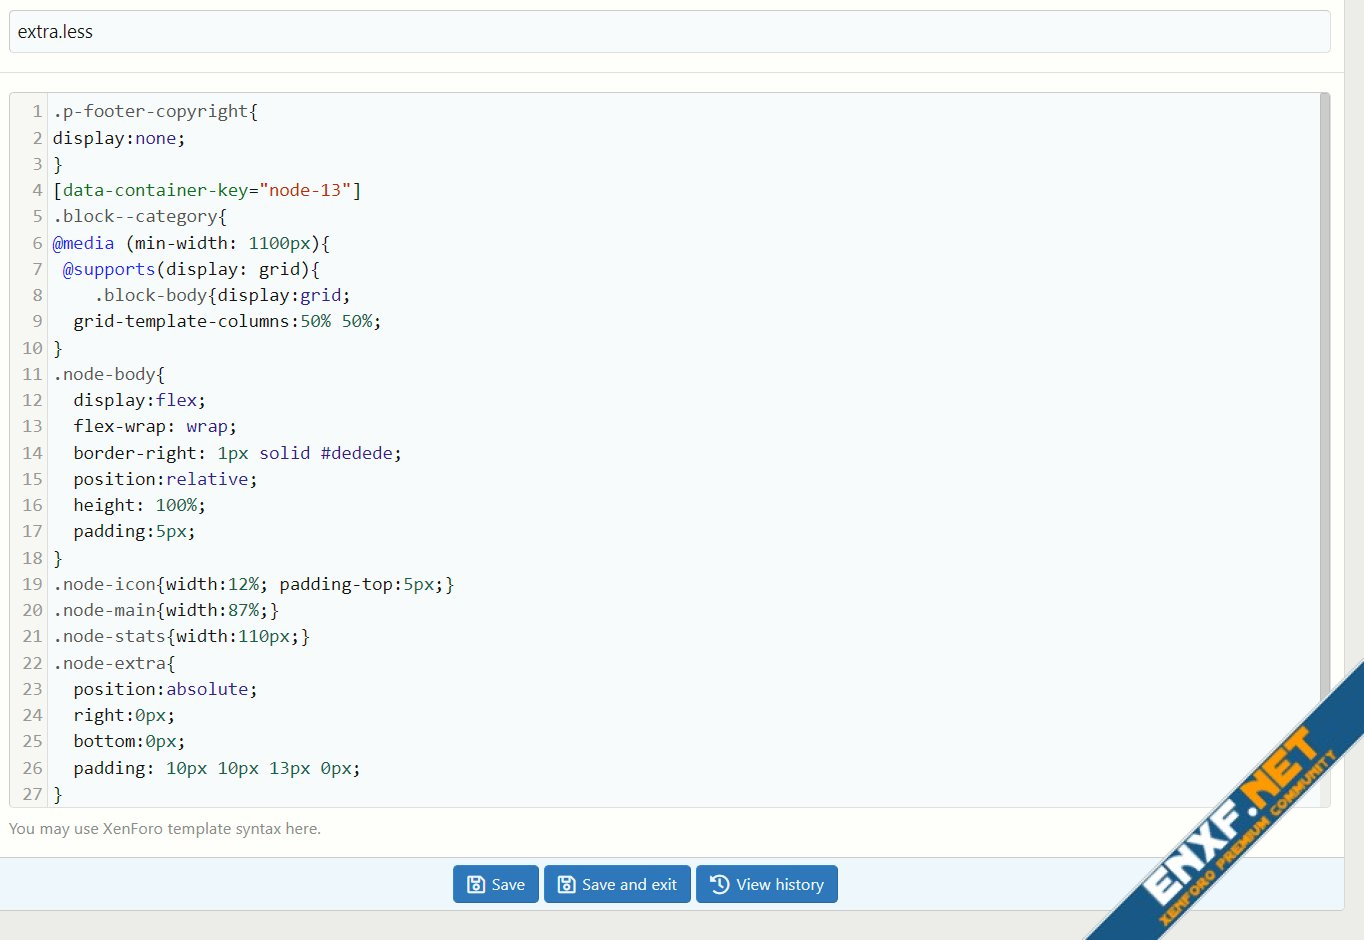Click line 5 '.block--category{'
The height and width of the screenshot is (940, 1364).
click(x=140, y=216)
